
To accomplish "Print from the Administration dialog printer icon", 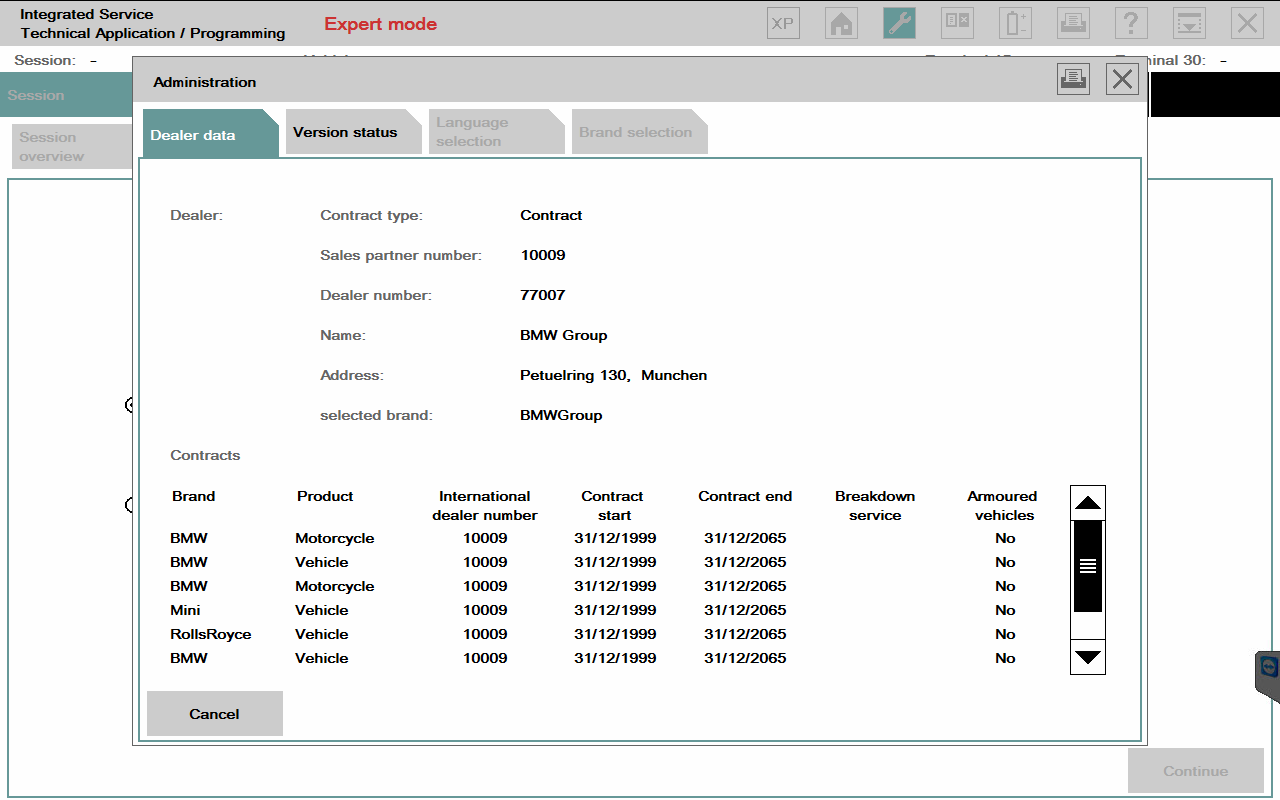I will click(x=1074, y=79).
